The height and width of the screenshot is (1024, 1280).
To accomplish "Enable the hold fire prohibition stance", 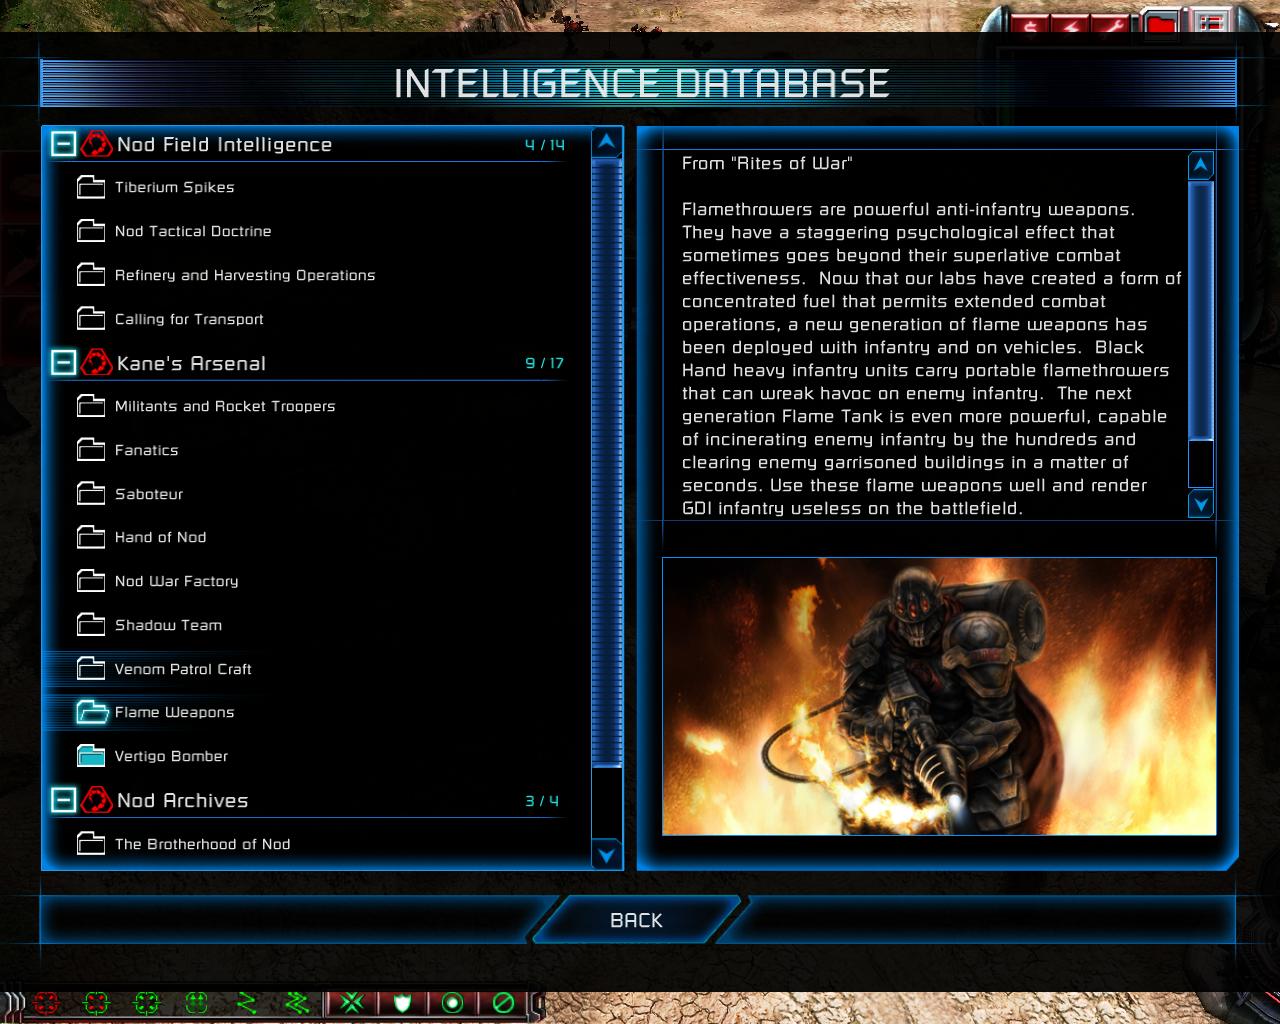I will click(504, 1002).
